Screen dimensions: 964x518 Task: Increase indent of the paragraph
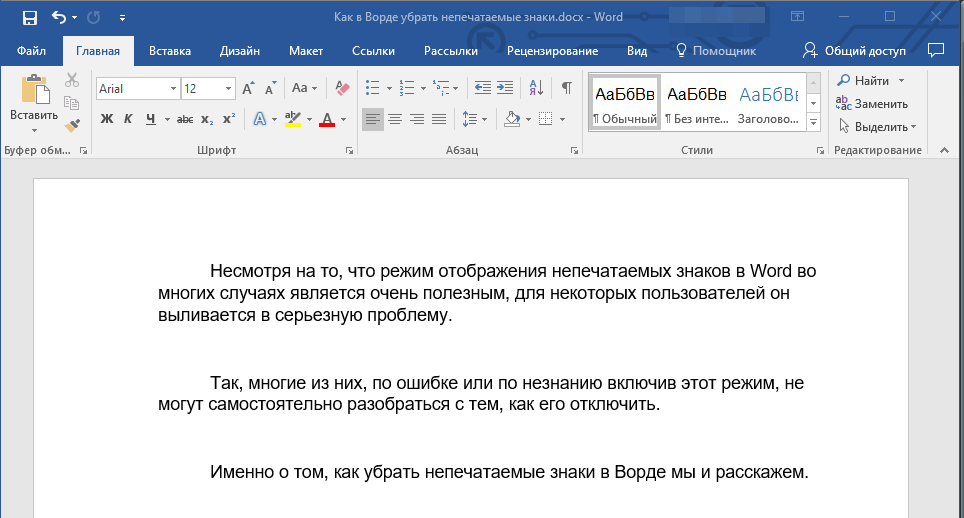pos(505,88)
